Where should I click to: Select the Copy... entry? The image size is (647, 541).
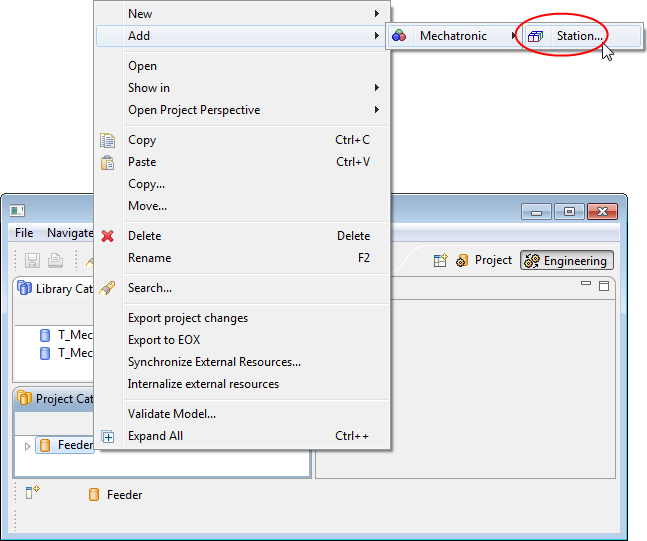click(243, 184)
